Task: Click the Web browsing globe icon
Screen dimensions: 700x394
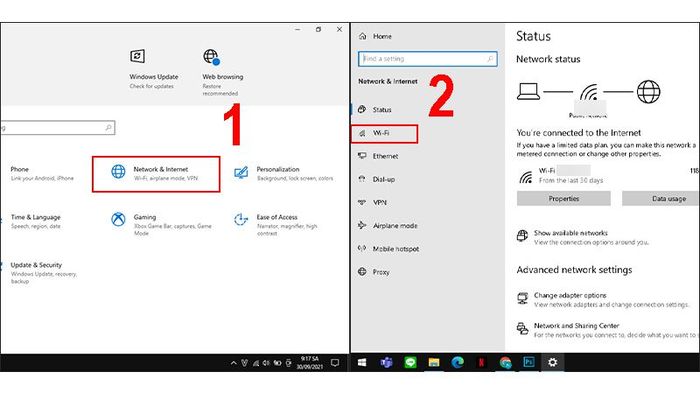Action: coord(211,57)
